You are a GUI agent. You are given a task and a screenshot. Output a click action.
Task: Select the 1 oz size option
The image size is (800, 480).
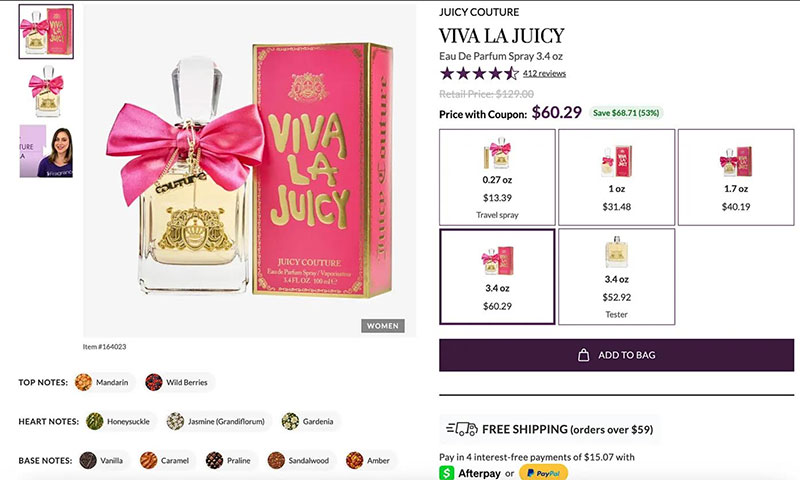coord(616,177)
